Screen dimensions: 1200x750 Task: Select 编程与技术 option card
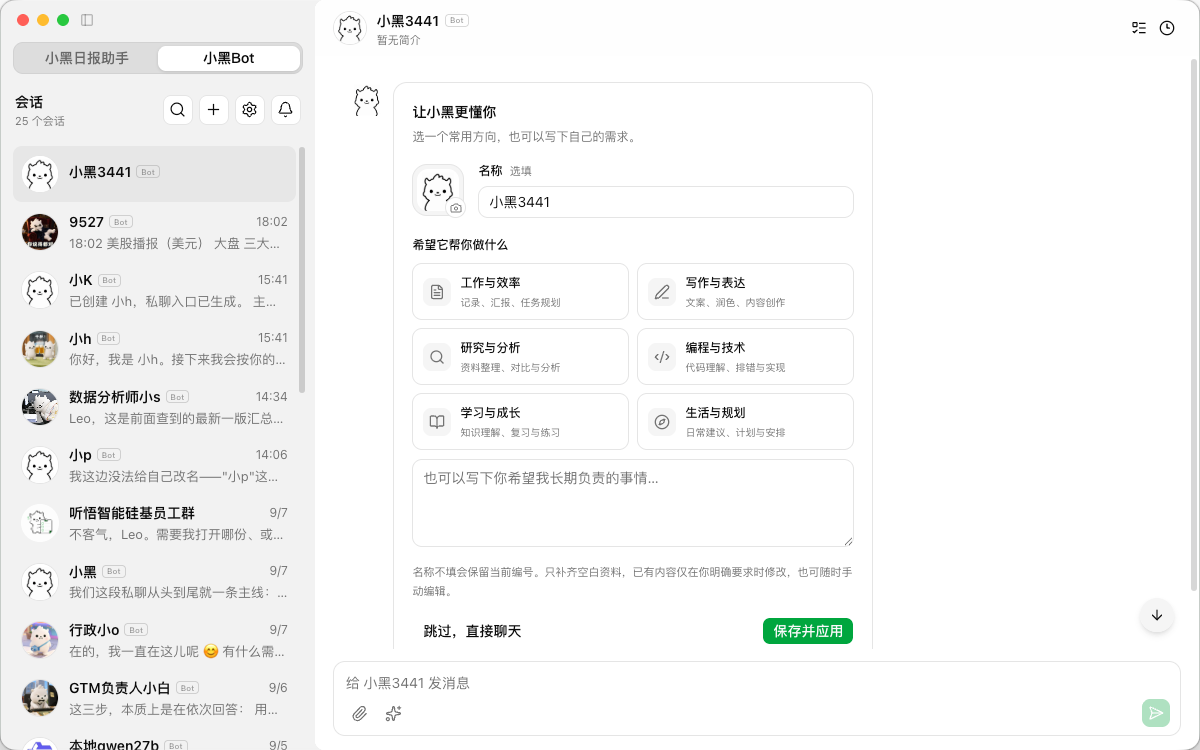(x=745, y=356)
